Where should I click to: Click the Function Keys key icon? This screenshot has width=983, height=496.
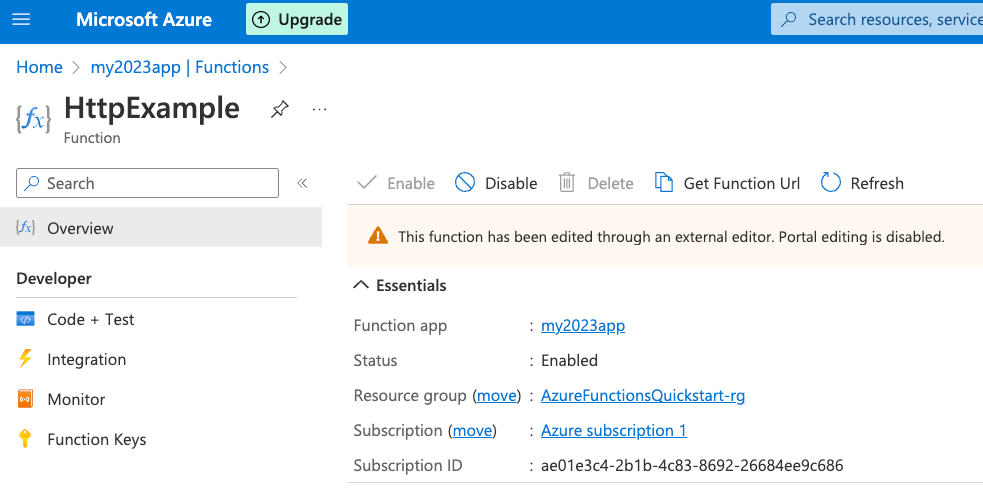point(26,439)
